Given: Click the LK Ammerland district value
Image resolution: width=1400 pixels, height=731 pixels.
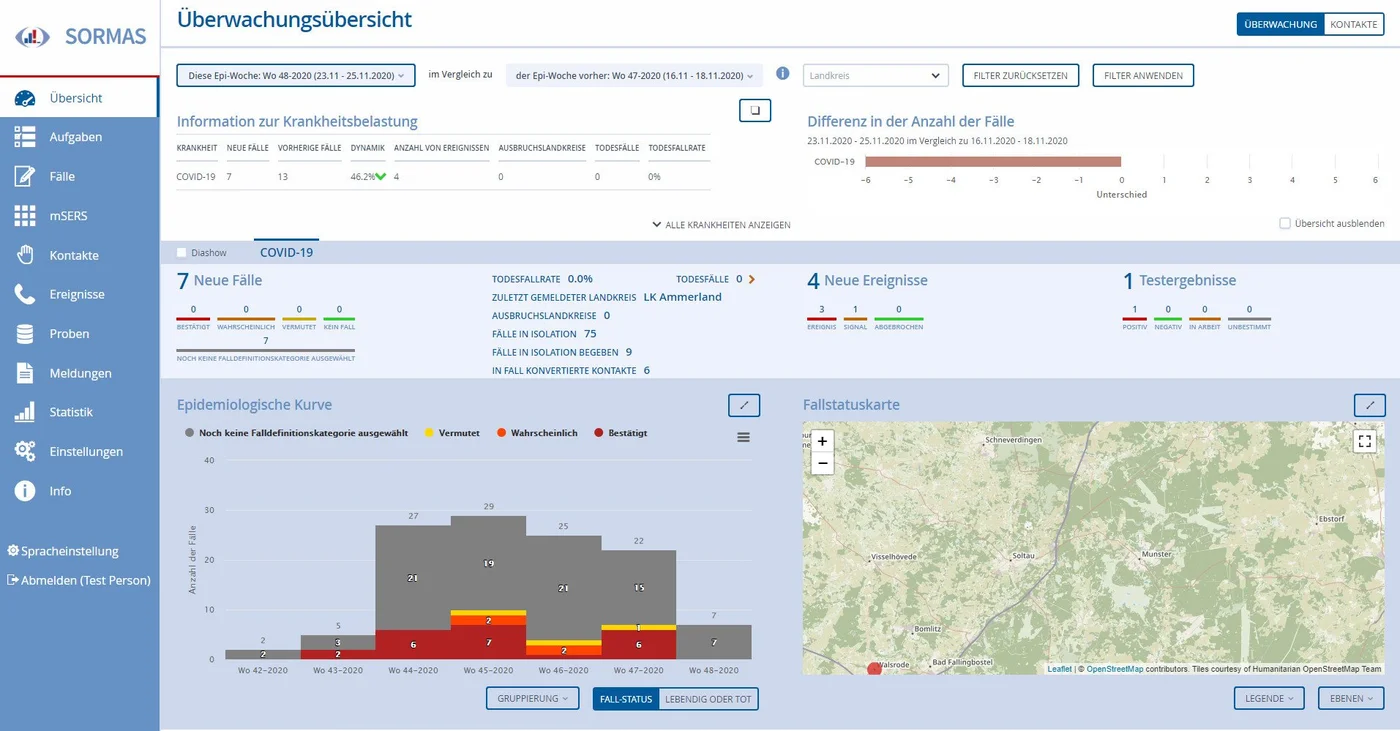Looking at the screenshot, I should [682, 297].
